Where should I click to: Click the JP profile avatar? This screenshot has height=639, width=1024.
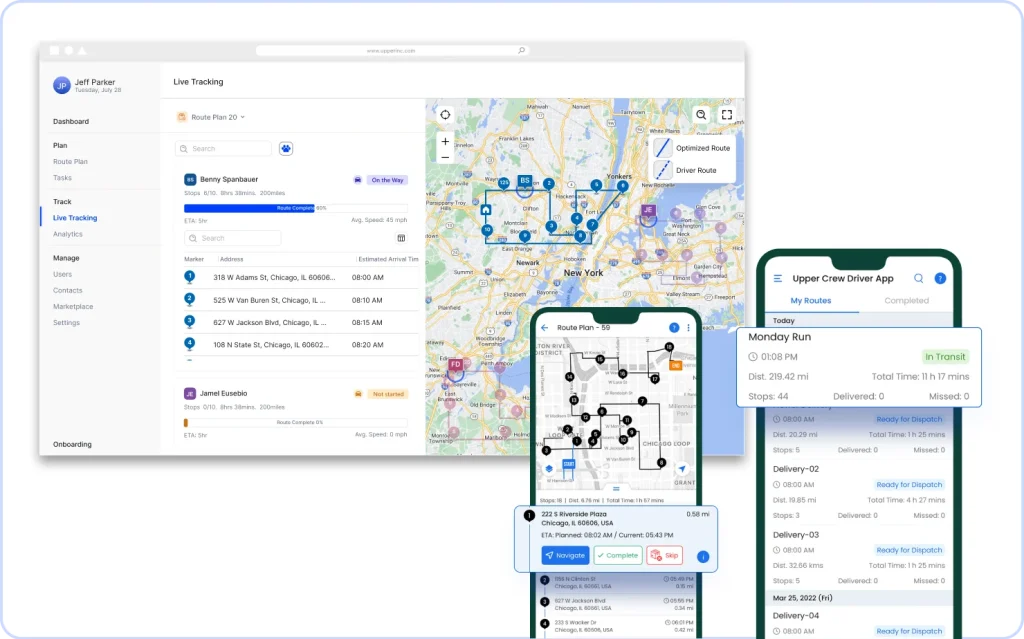tap(62, 86)
